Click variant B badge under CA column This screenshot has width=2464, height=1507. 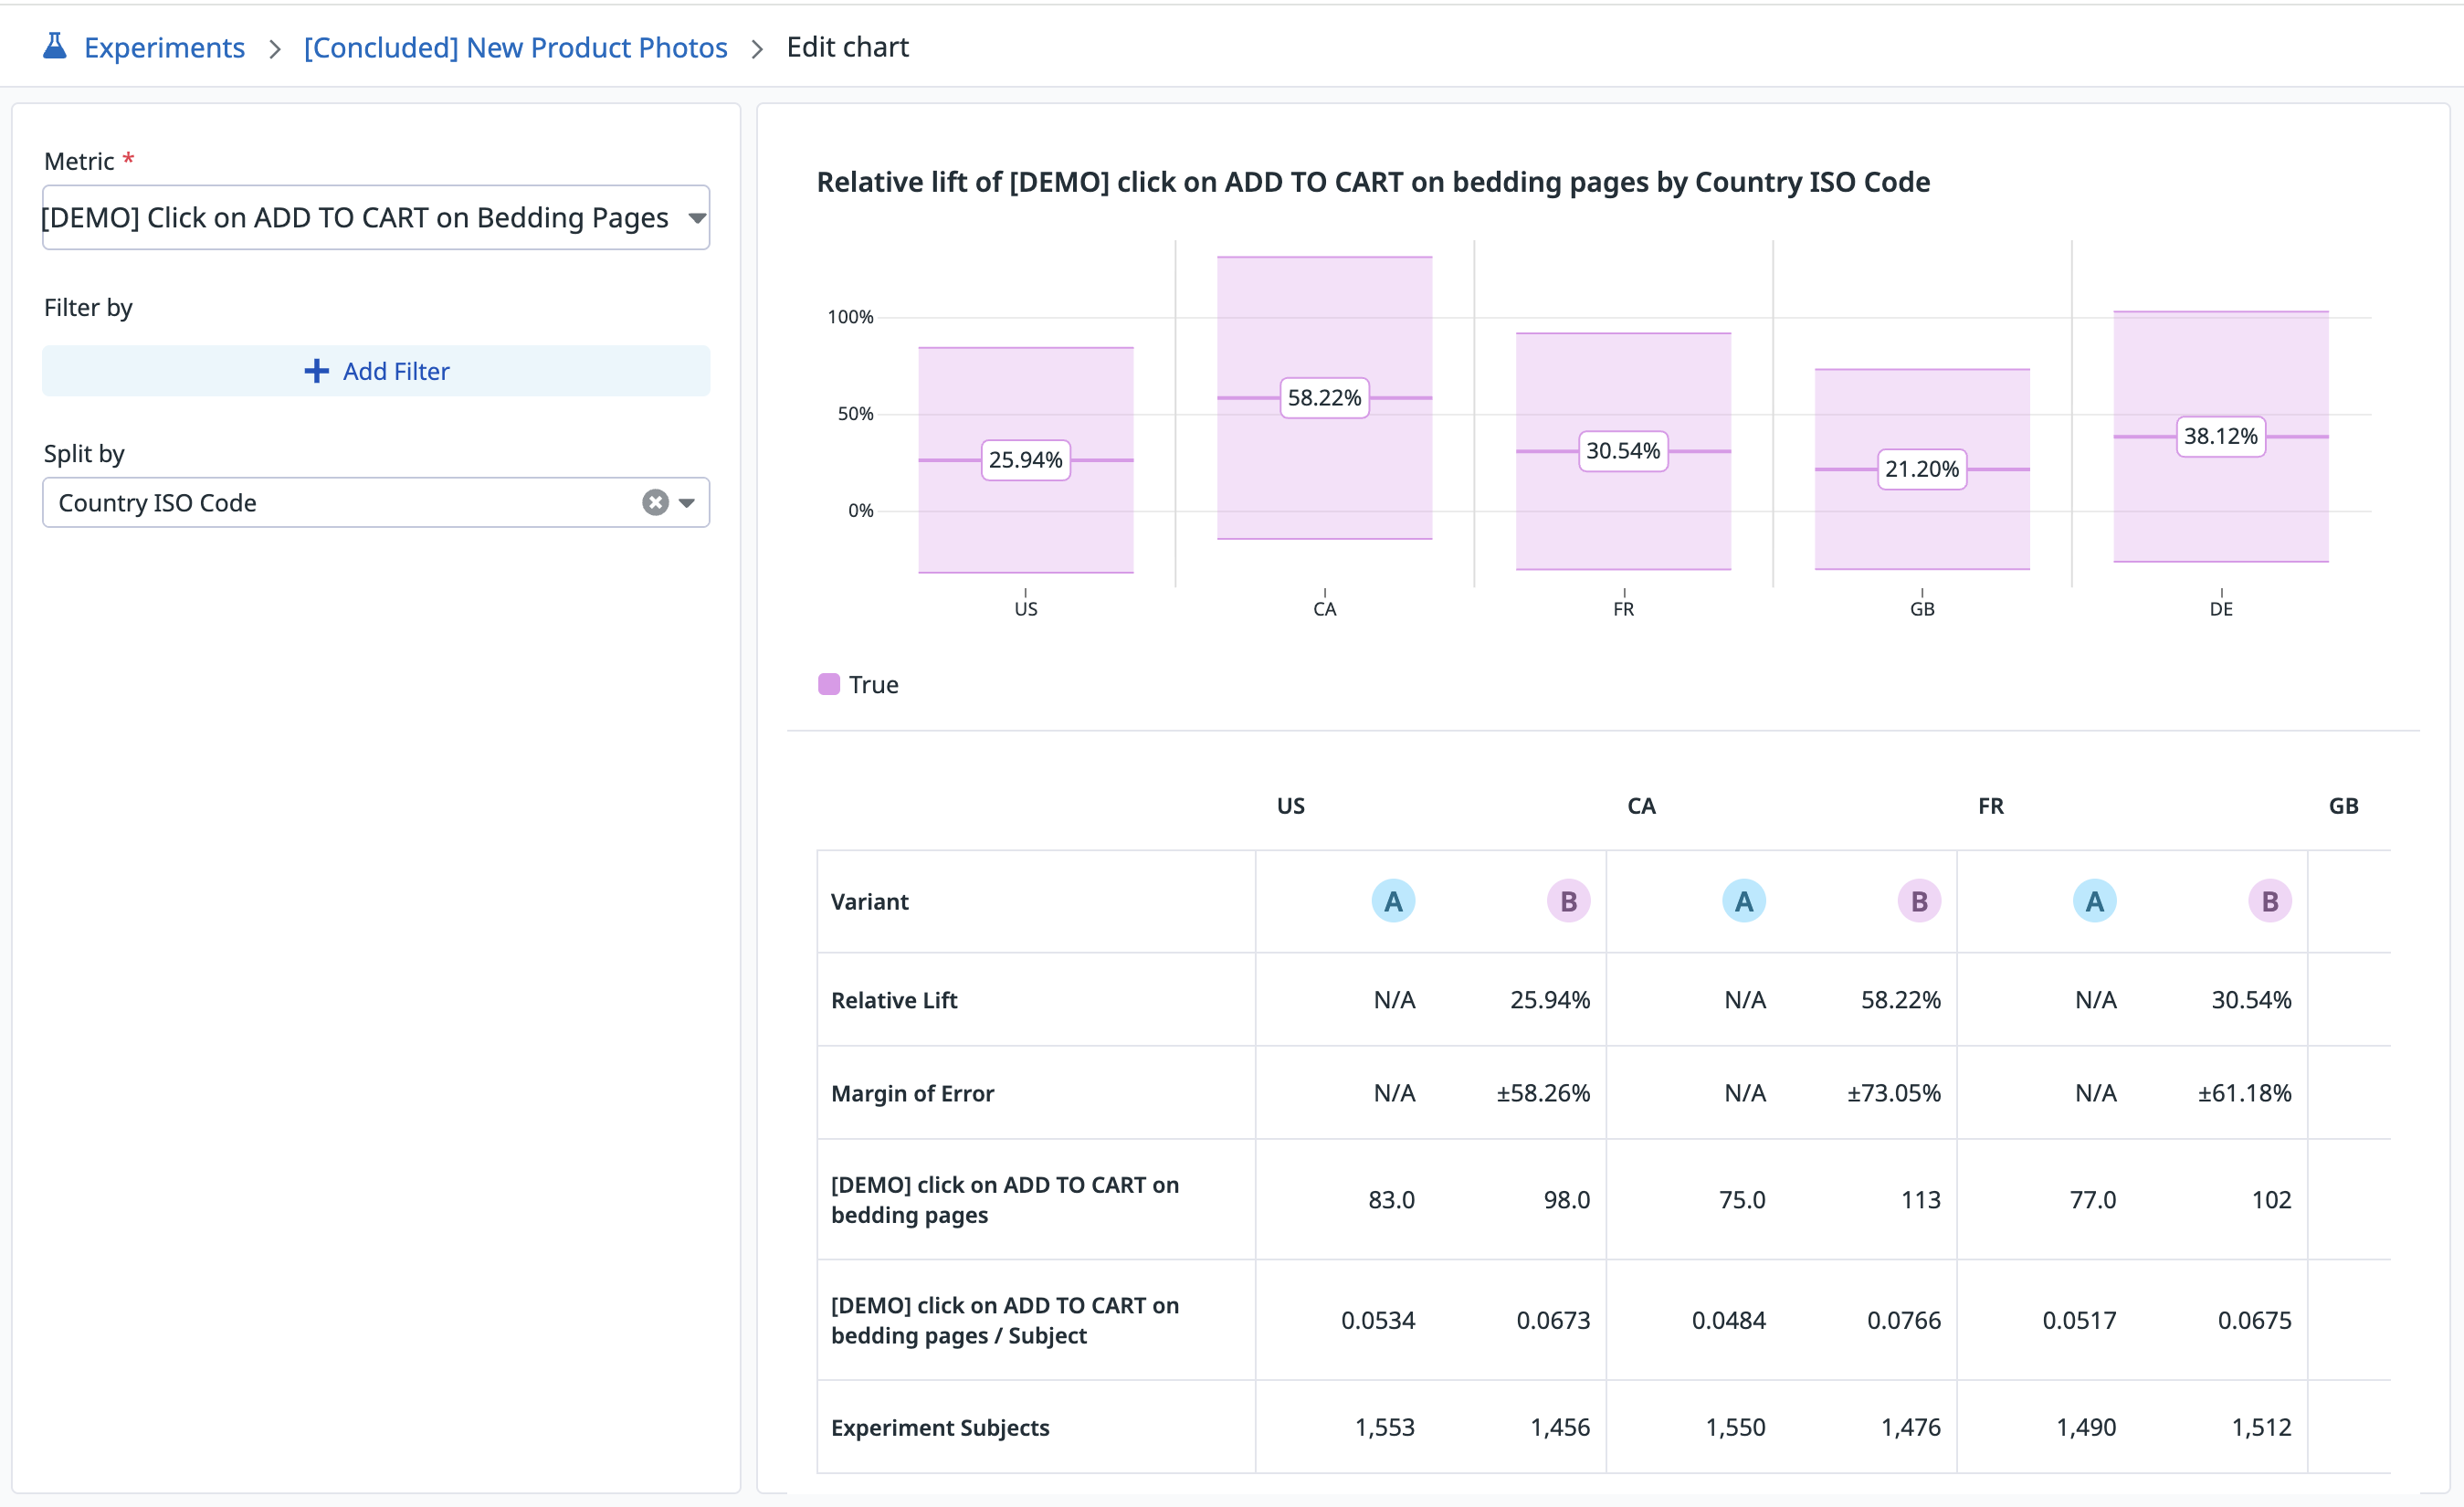pos(1918,901)
